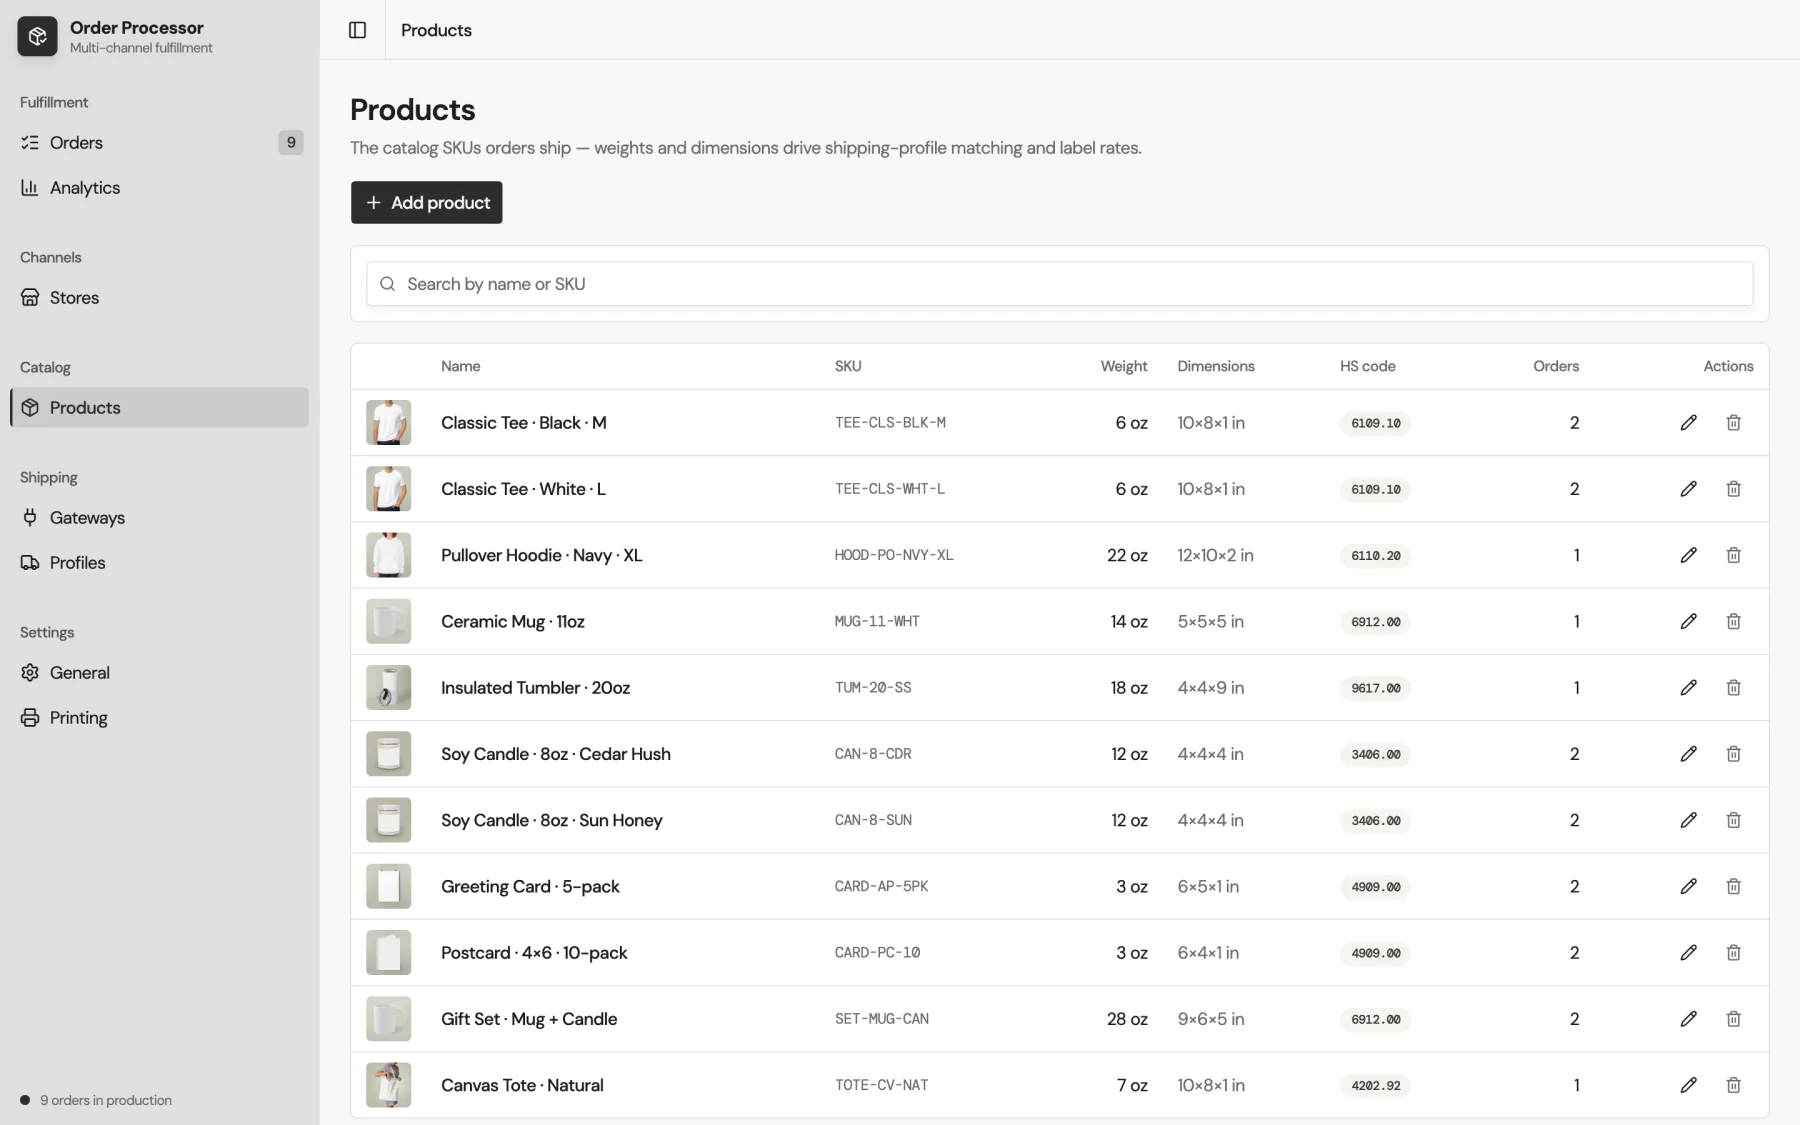1800x1125 pixels.
Task: Open shipping Gateways
Action: coord(160,518)
